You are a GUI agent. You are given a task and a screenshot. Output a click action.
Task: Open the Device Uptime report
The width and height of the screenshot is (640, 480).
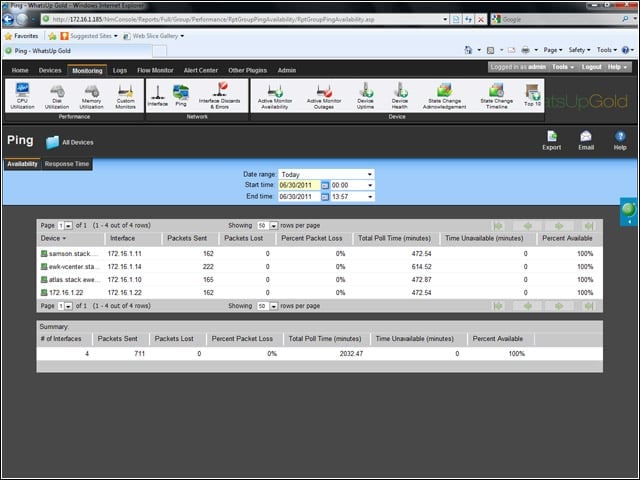365,96
